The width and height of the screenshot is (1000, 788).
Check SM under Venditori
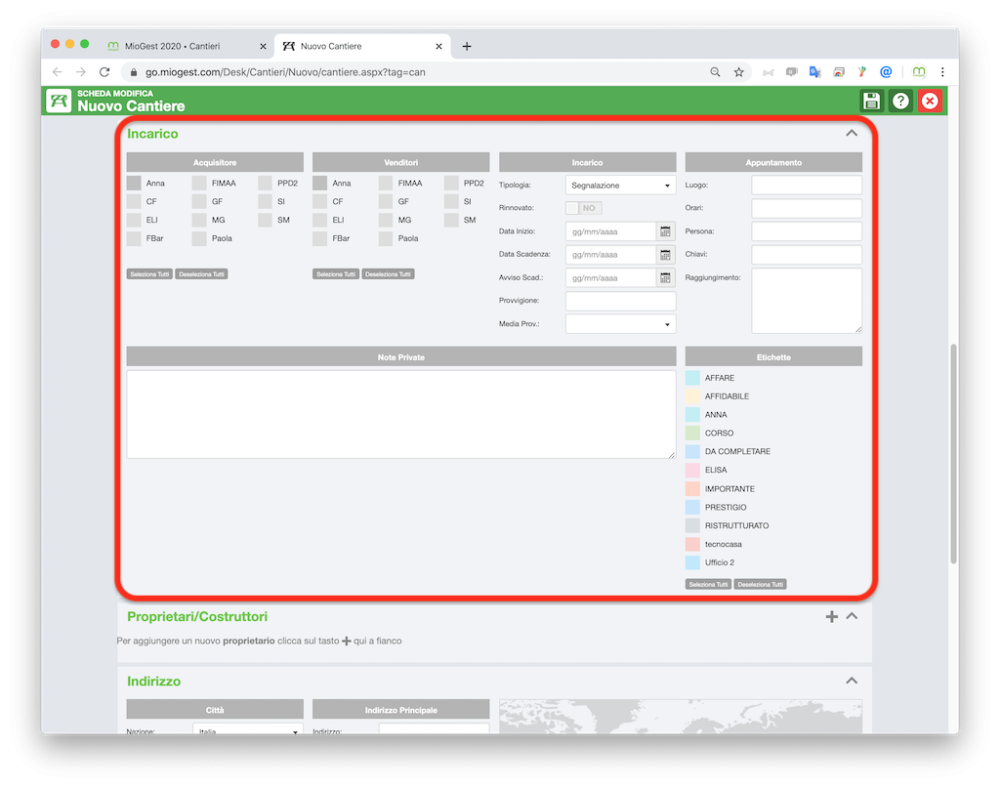[x=452, y=220]
